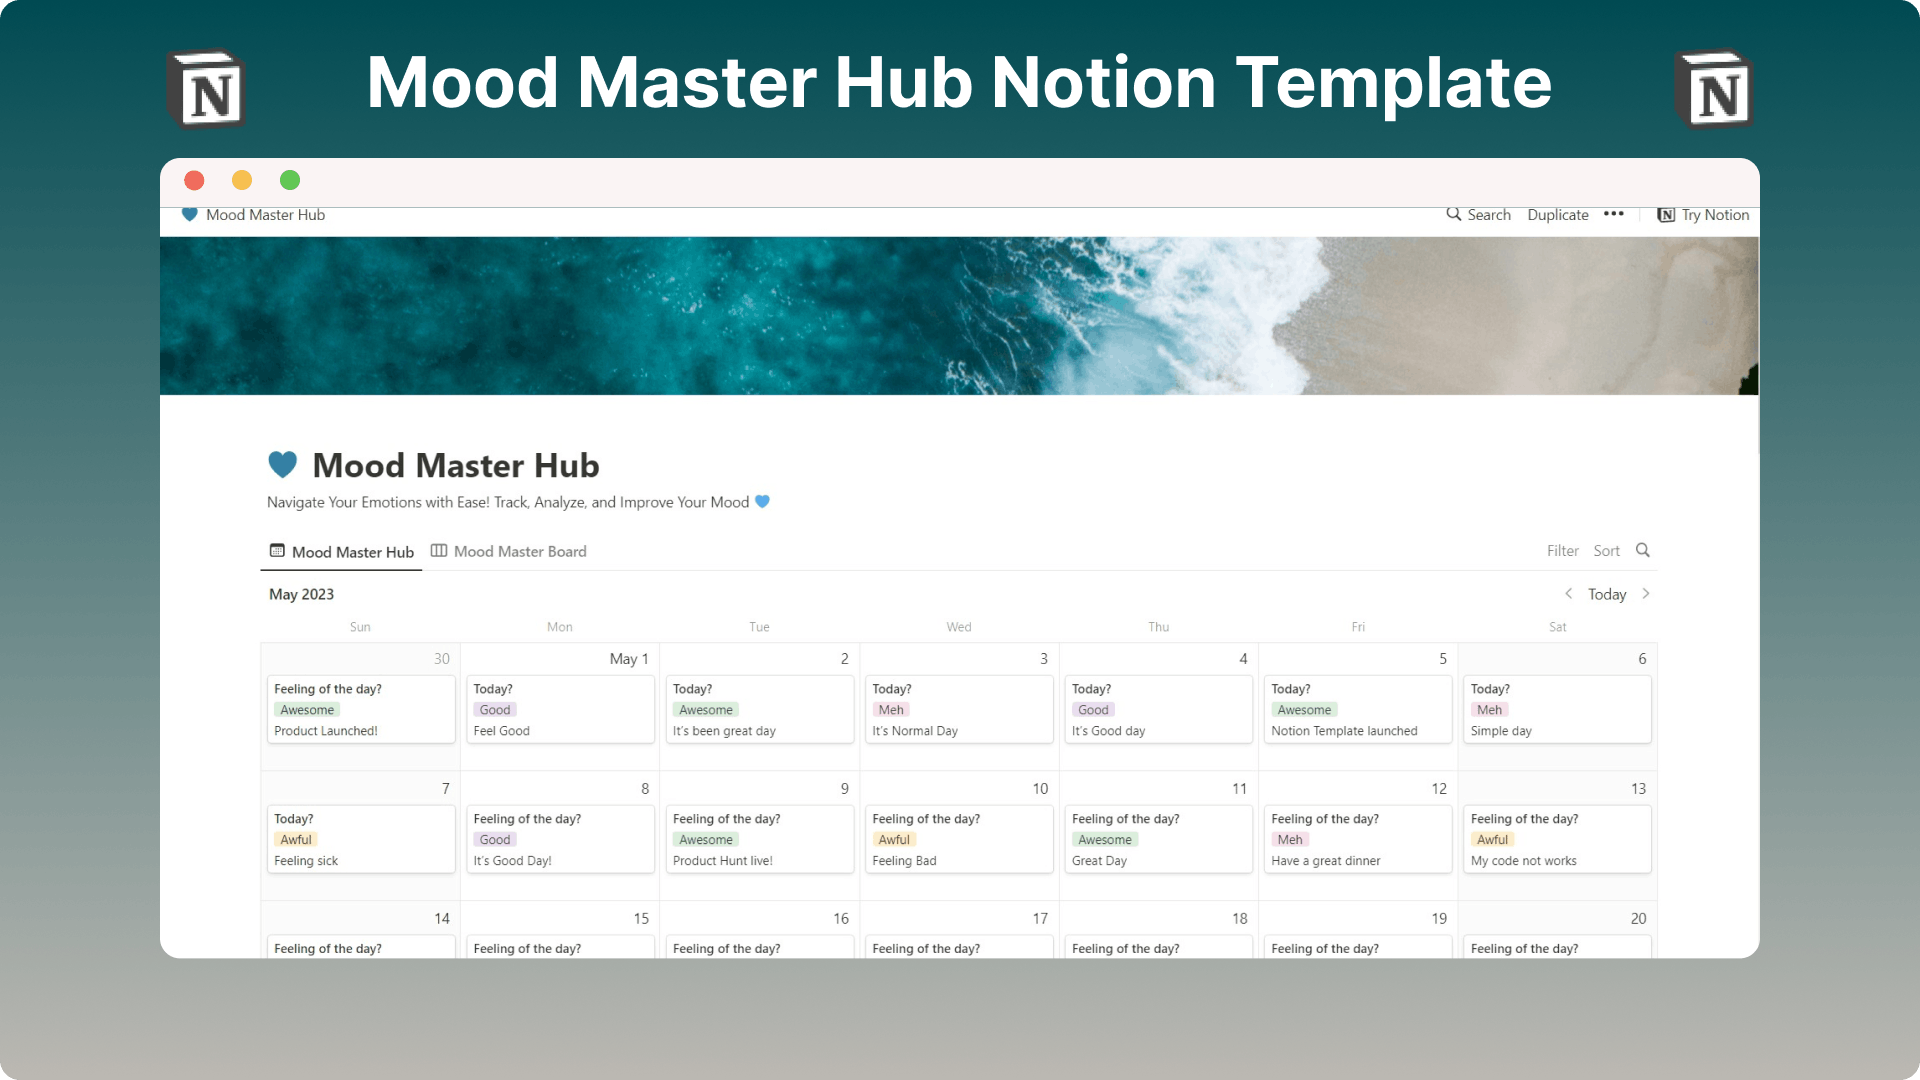Click the Meh tag on May 12
1920x1080 pixels.
coord(1290,840)
